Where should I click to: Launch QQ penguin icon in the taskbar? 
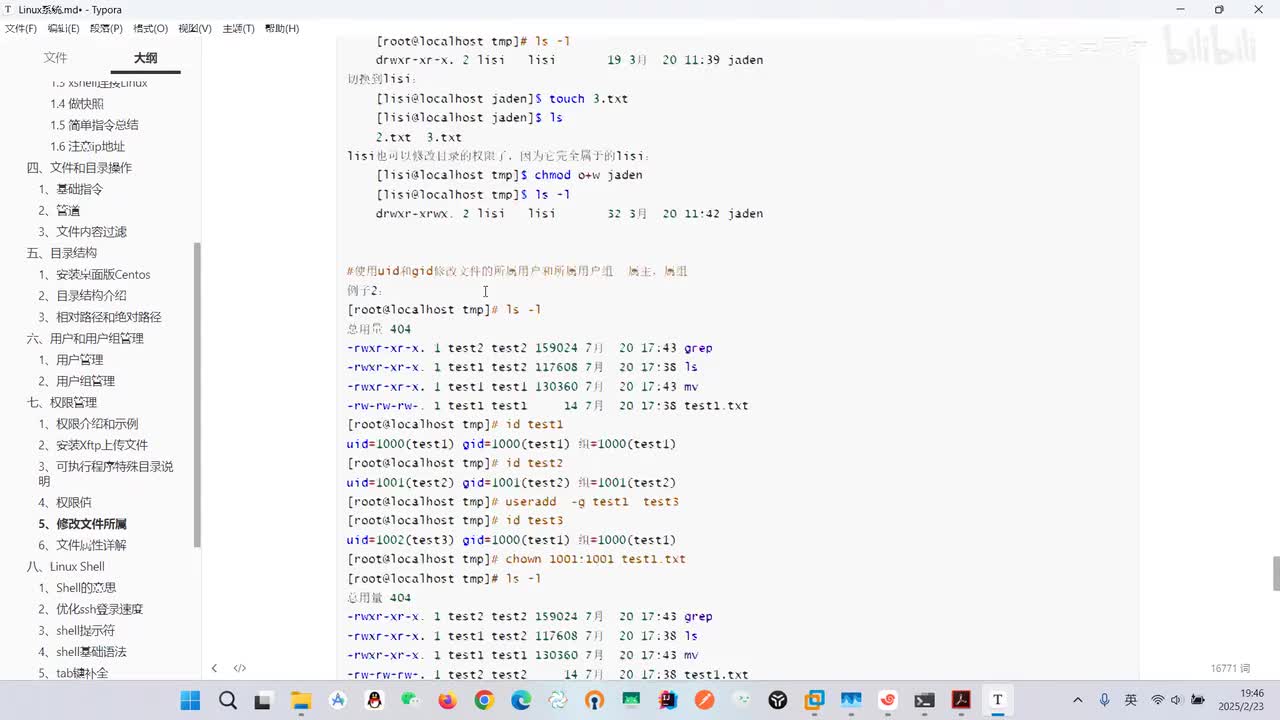[375, 700]
